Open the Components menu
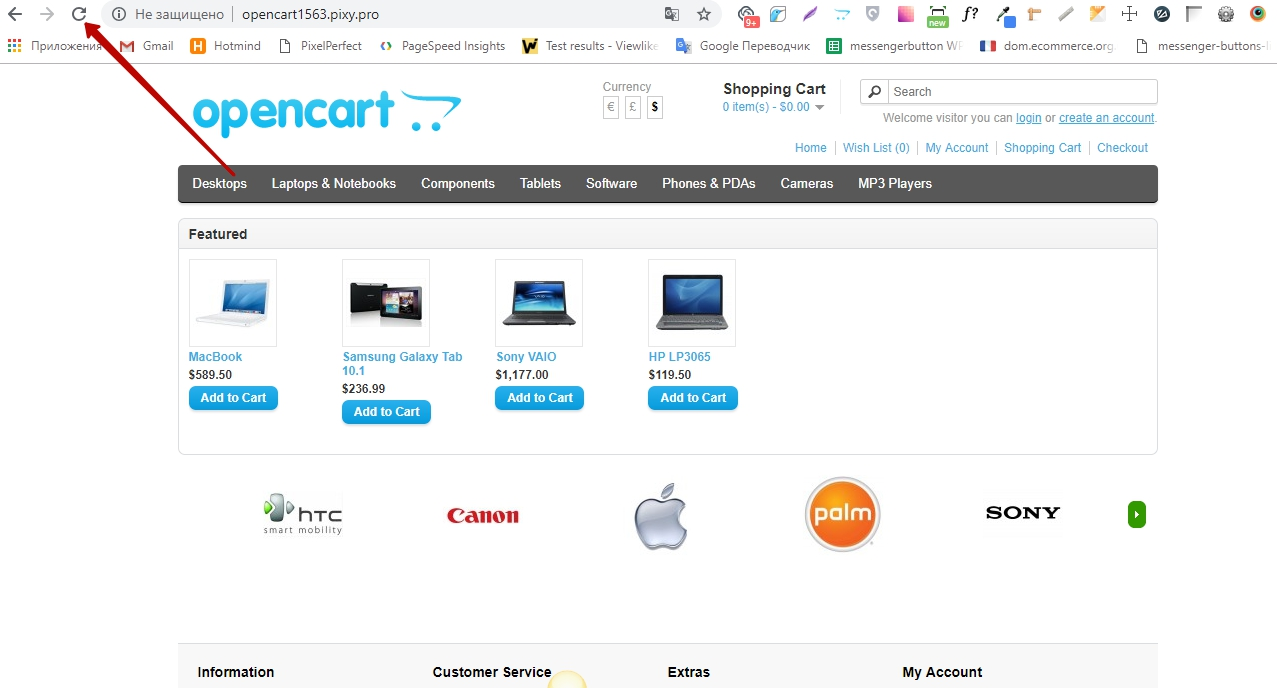Screen dimensions: 1277x688 coord(458,184)
